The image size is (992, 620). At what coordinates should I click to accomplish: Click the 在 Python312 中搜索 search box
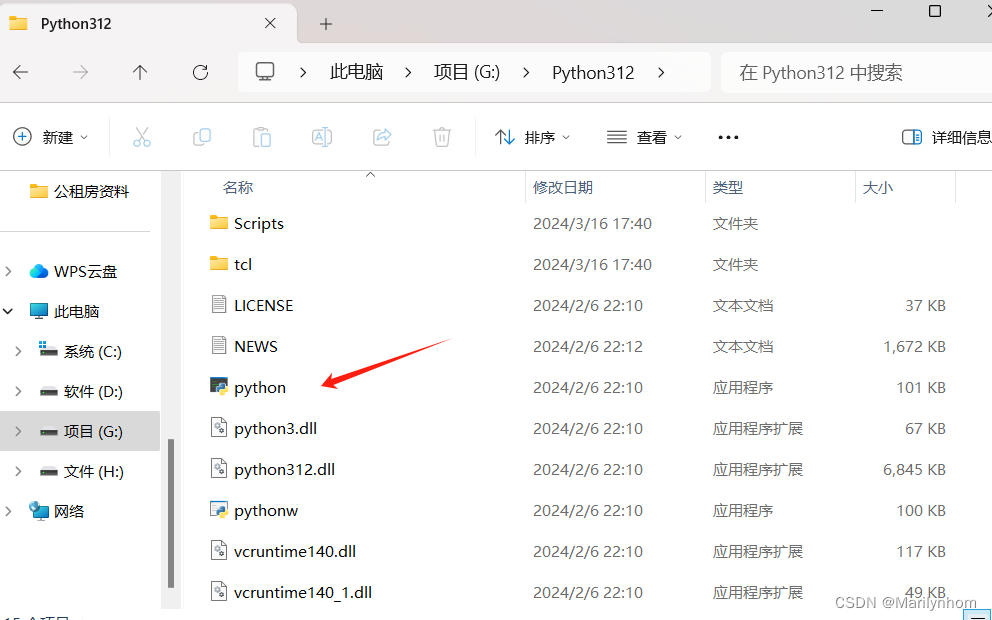point(857,73)
